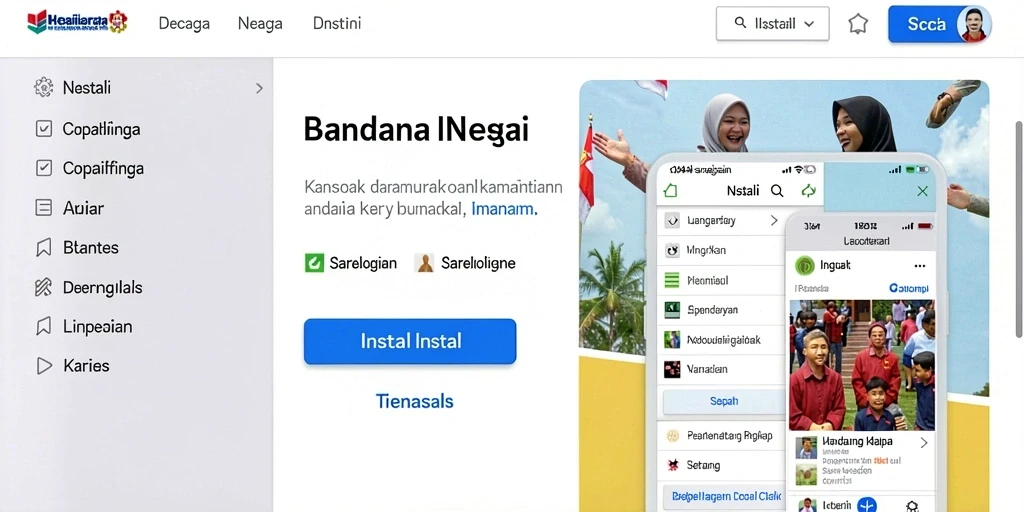Open the Tienasals link
The width and height of the screenshot is (1024, 512).
tap(415, 401)
